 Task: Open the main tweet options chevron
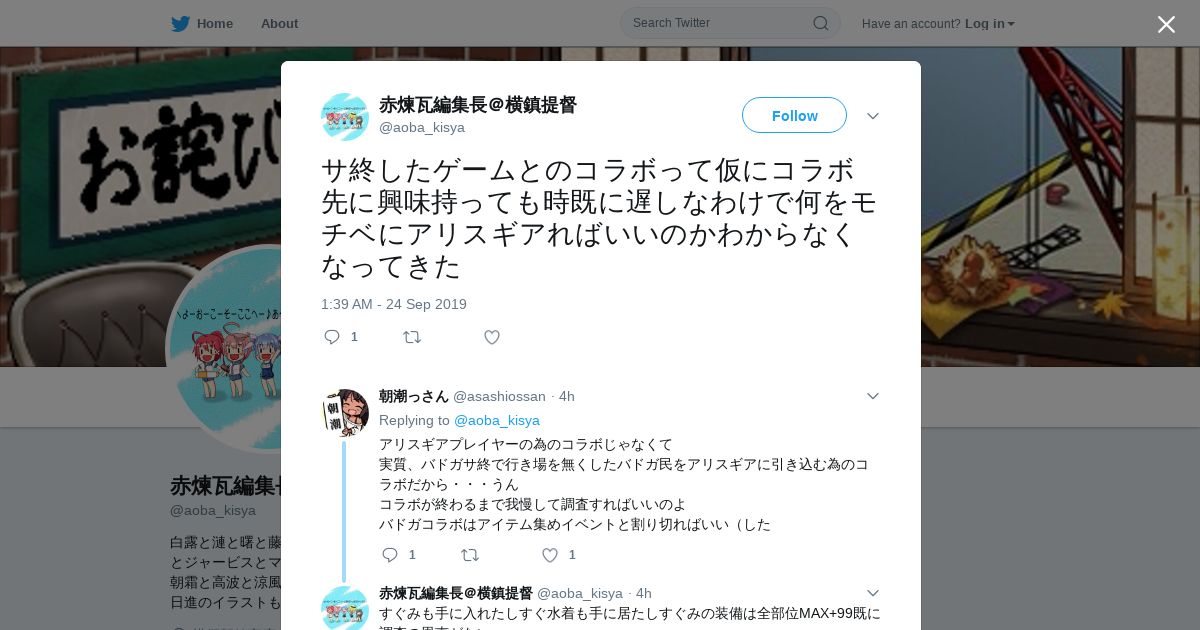click(x=872, y=116)
